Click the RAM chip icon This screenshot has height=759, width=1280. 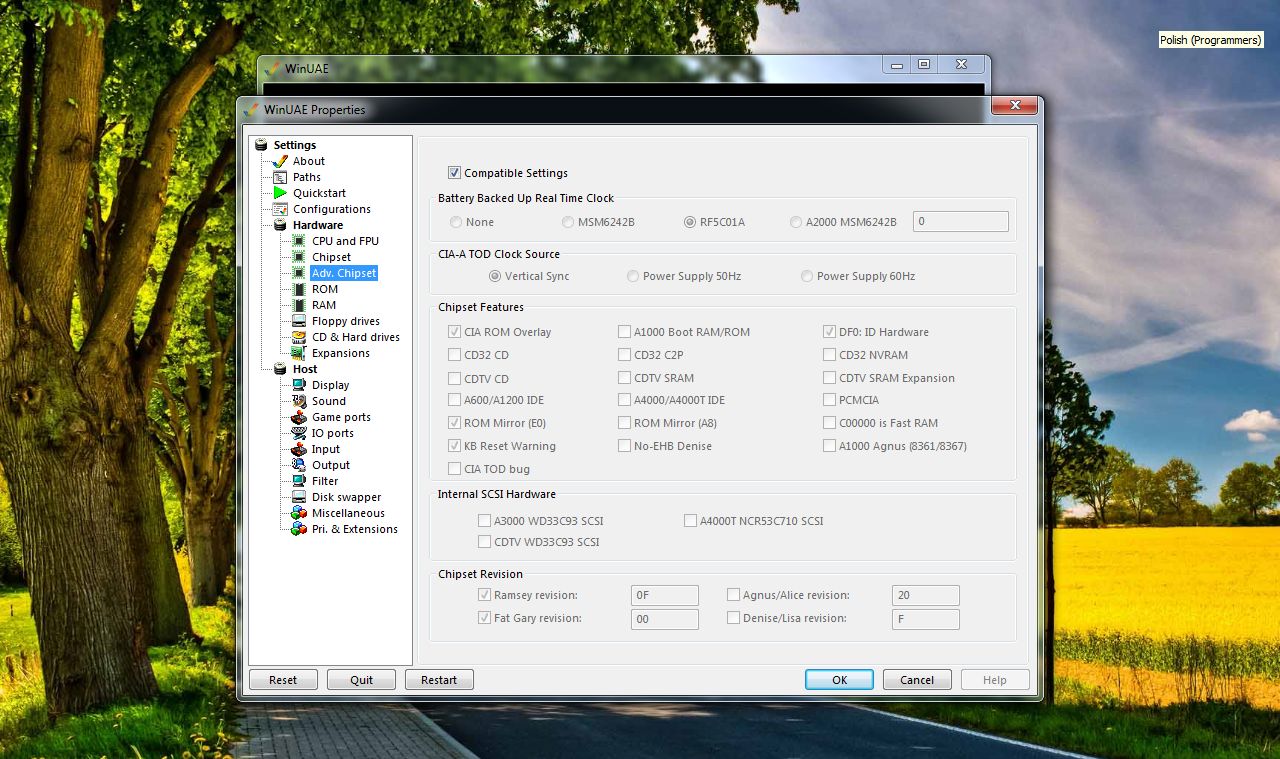[x=299, y=305]
